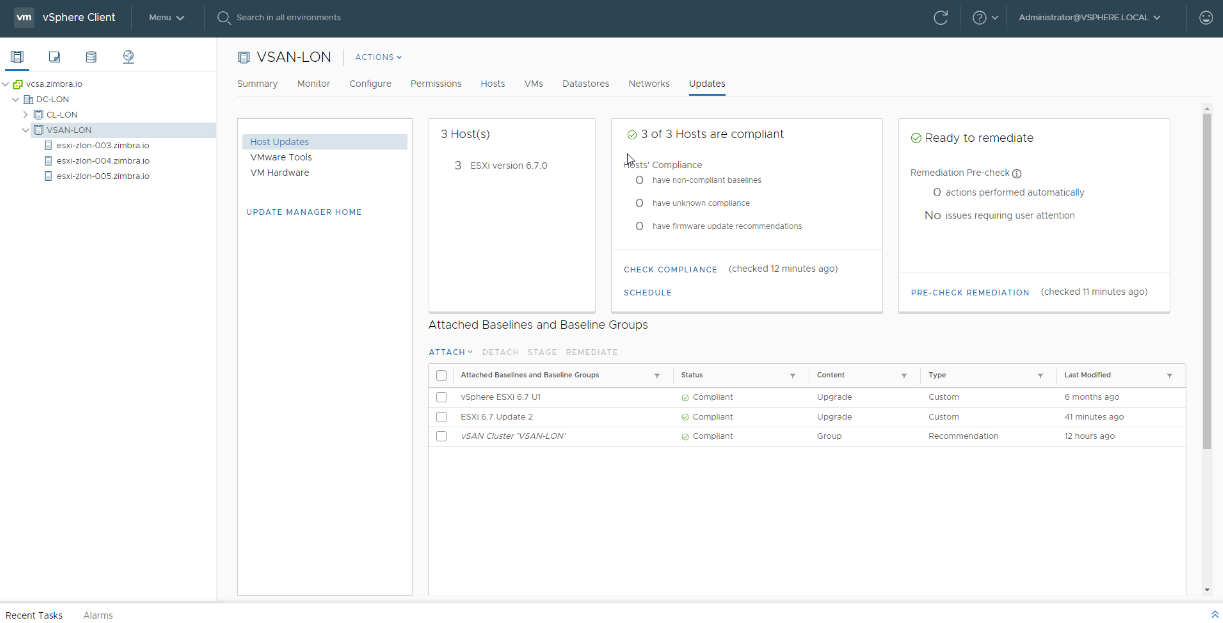Image resolution: width=1223 pixels, height=623 pixels.
Task: Click SCHEDULE link
Action: point(648,293)
